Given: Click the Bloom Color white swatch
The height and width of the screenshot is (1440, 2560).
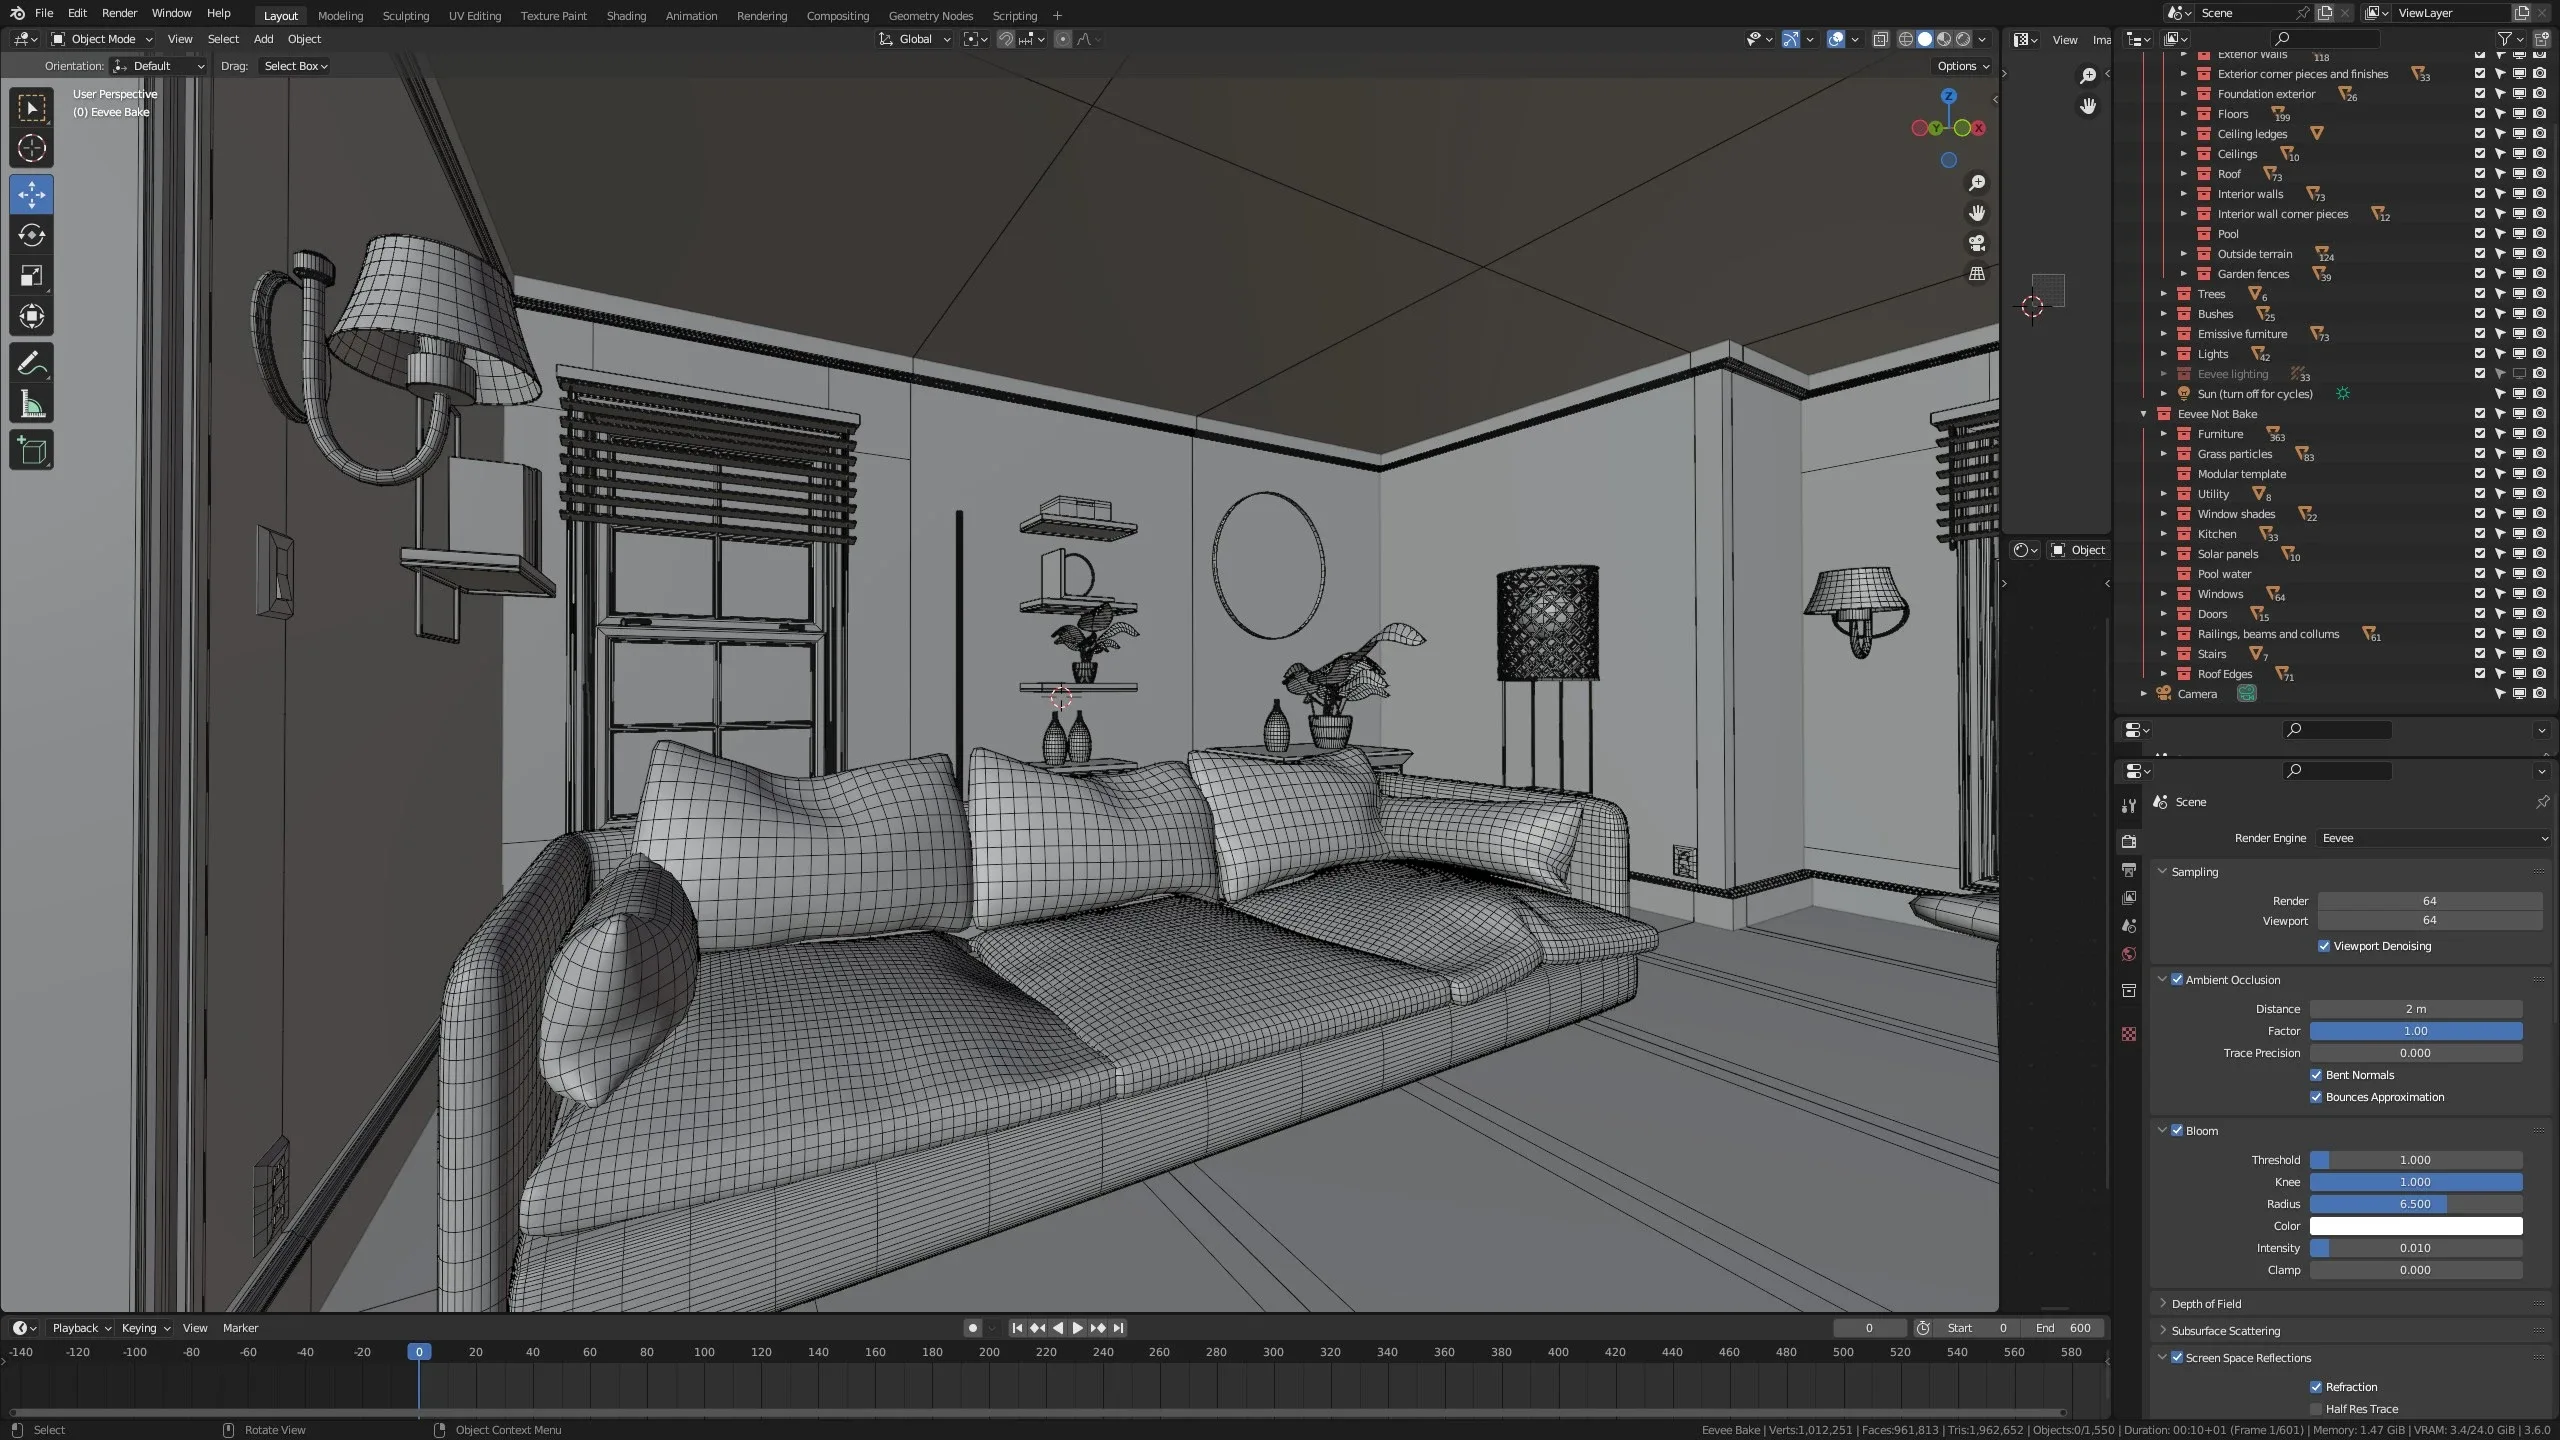Looking at the screenshot, I should [2415, 1226].
